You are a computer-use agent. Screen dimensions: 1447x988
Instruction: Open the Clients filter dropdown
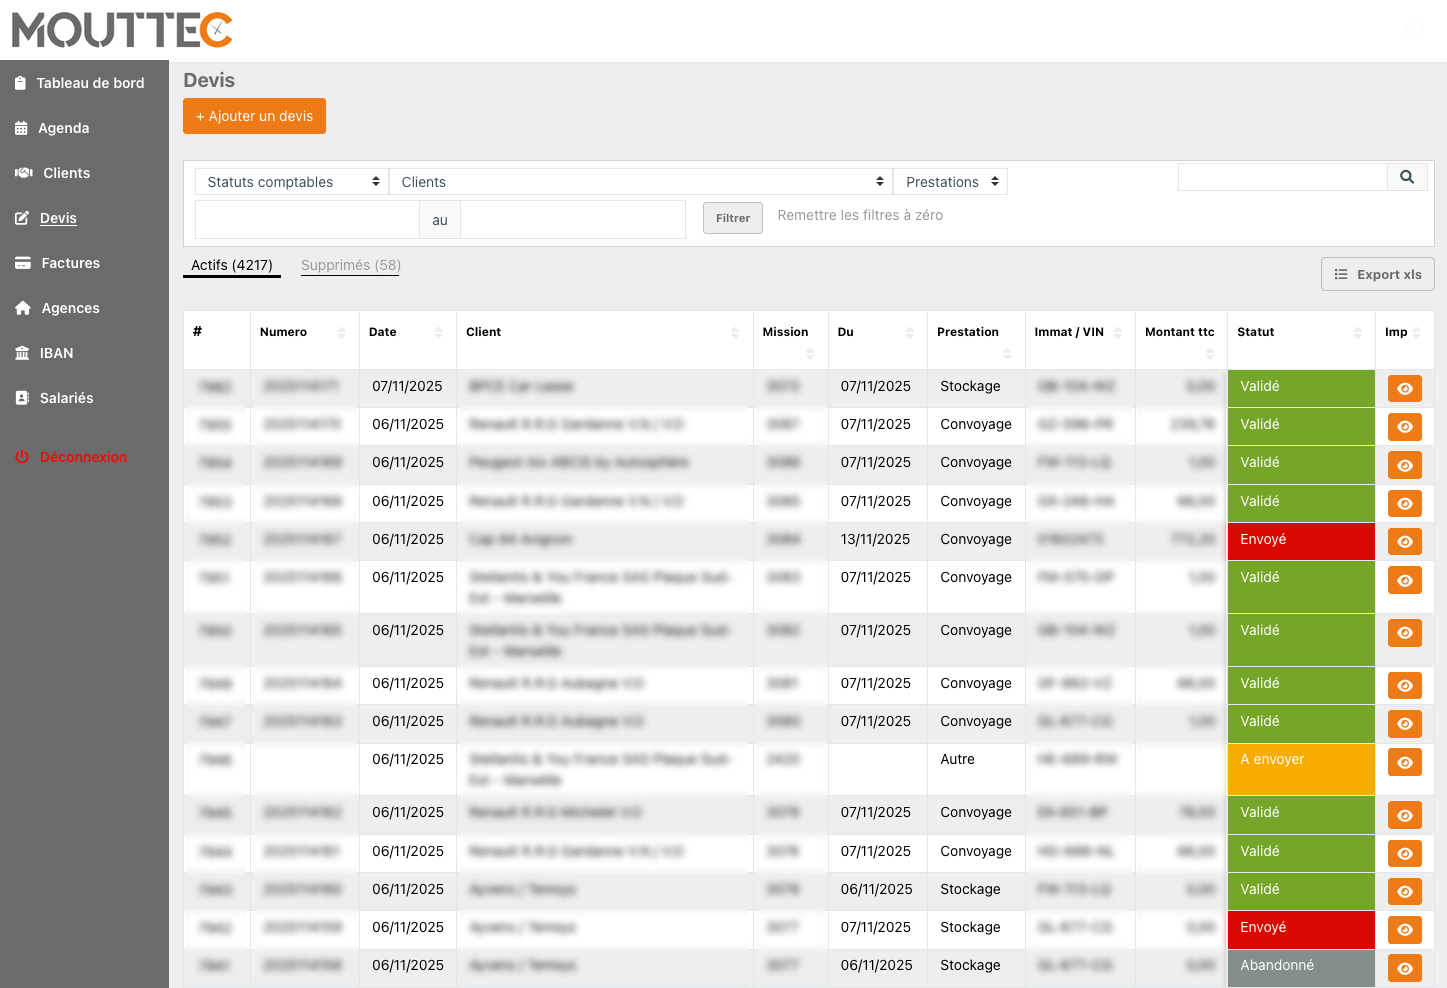pos(641,182)
